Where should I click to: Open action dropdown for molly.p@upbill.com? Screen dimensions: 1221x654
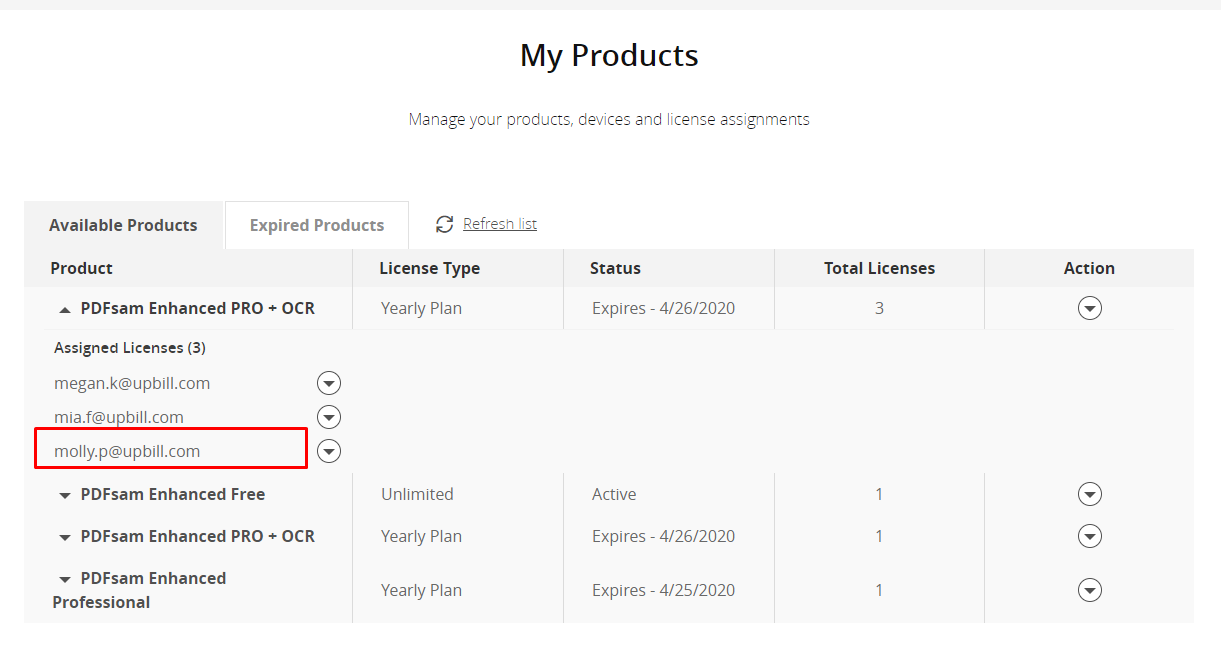click(x=329, y=451)
